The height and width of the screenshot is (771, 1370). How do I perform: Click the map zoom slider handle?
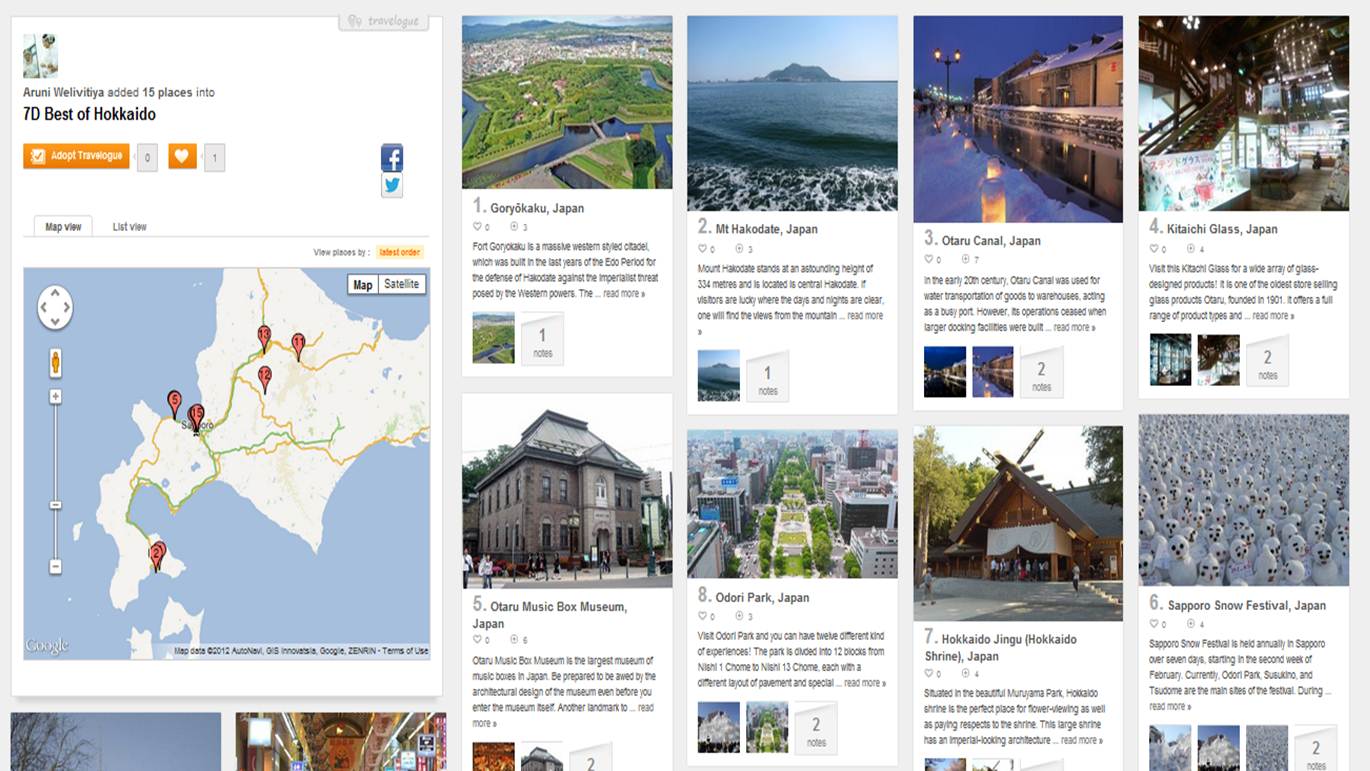55,505
